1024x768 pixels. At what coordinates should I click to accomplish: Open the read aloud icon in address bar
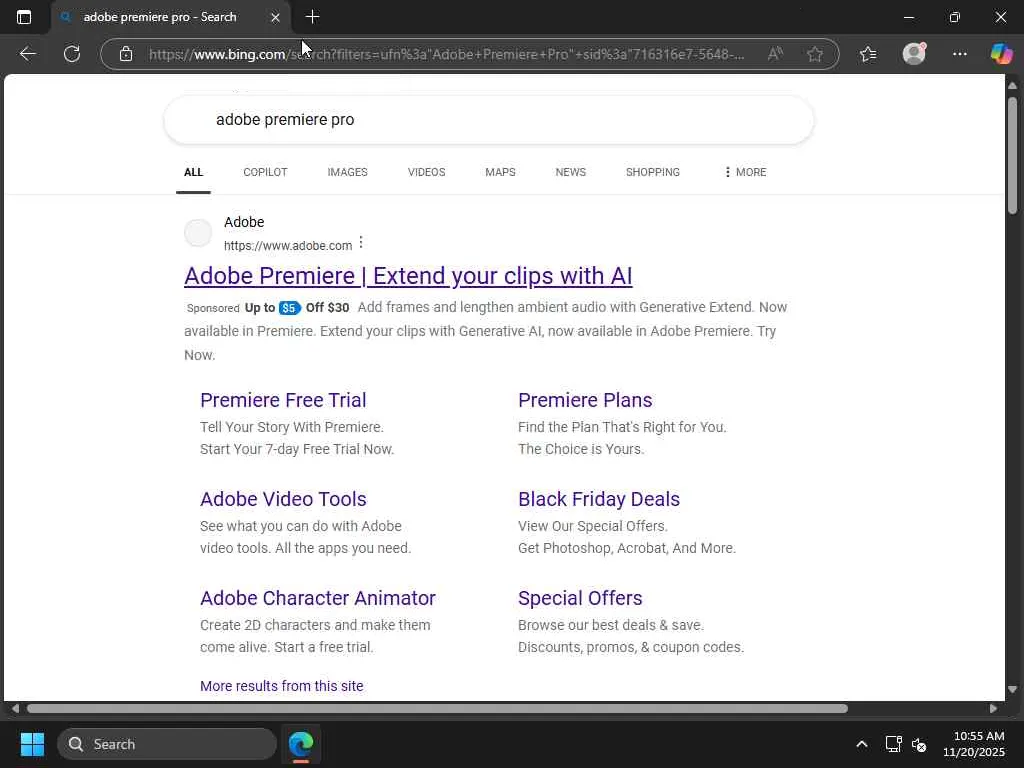pos(775,54)
